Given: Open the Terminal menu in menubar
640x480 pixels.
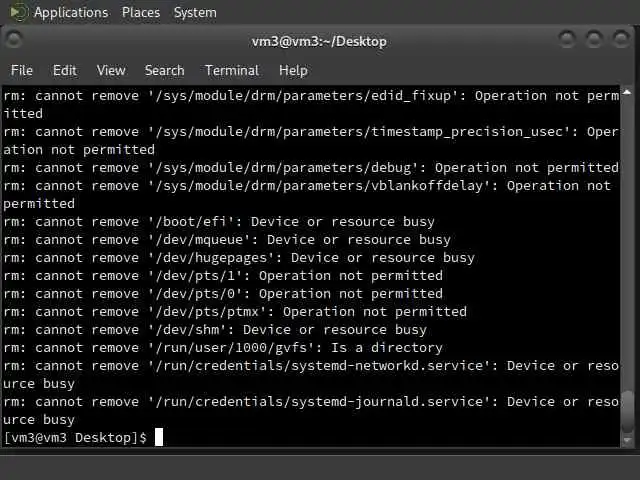Looking at the screenshot, I should (x=232, y=70).
